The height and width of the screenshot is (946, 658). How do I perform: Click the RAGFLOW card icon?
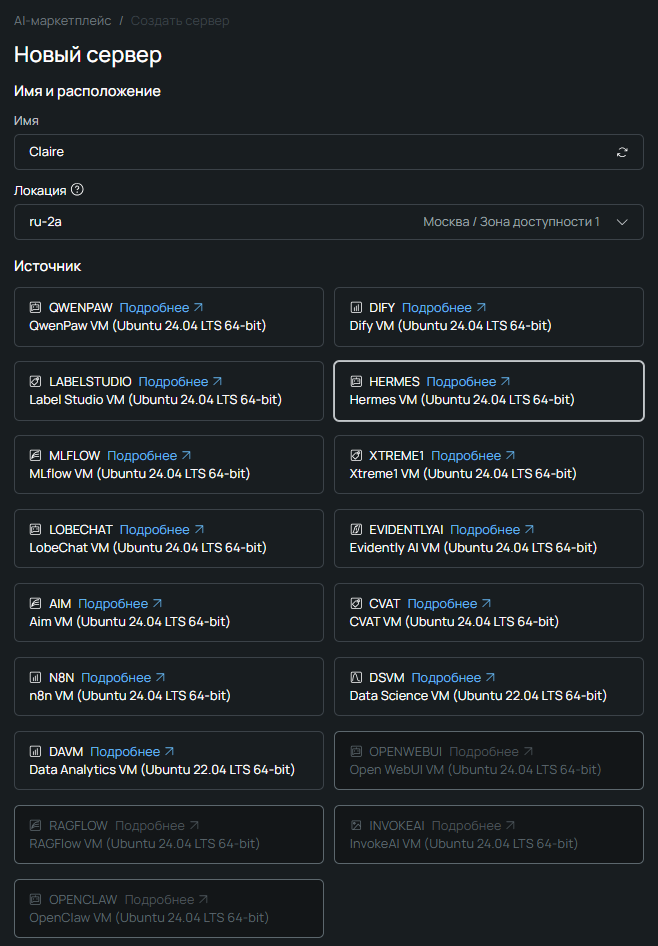coord(36,825)
